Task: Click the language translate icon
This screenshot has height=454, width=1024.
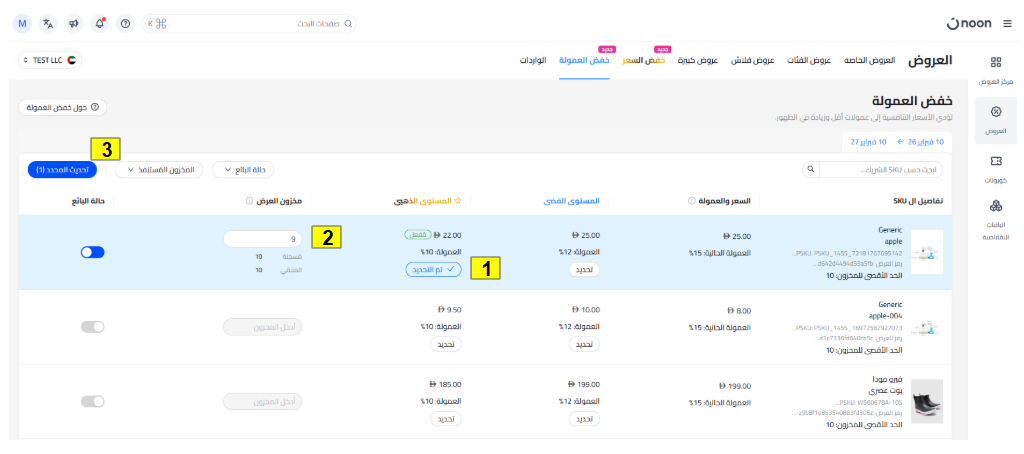Action: 48,23
